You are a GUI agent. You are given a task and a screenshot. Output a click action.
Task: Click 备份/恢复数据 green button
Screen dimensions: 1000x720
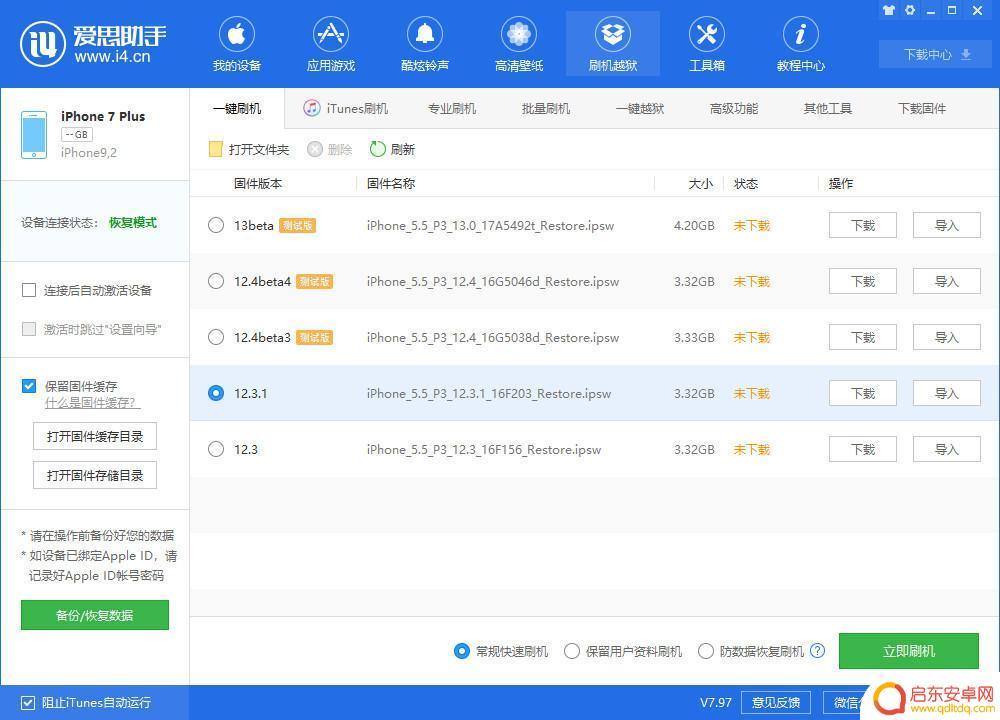[x=95, y=615]
